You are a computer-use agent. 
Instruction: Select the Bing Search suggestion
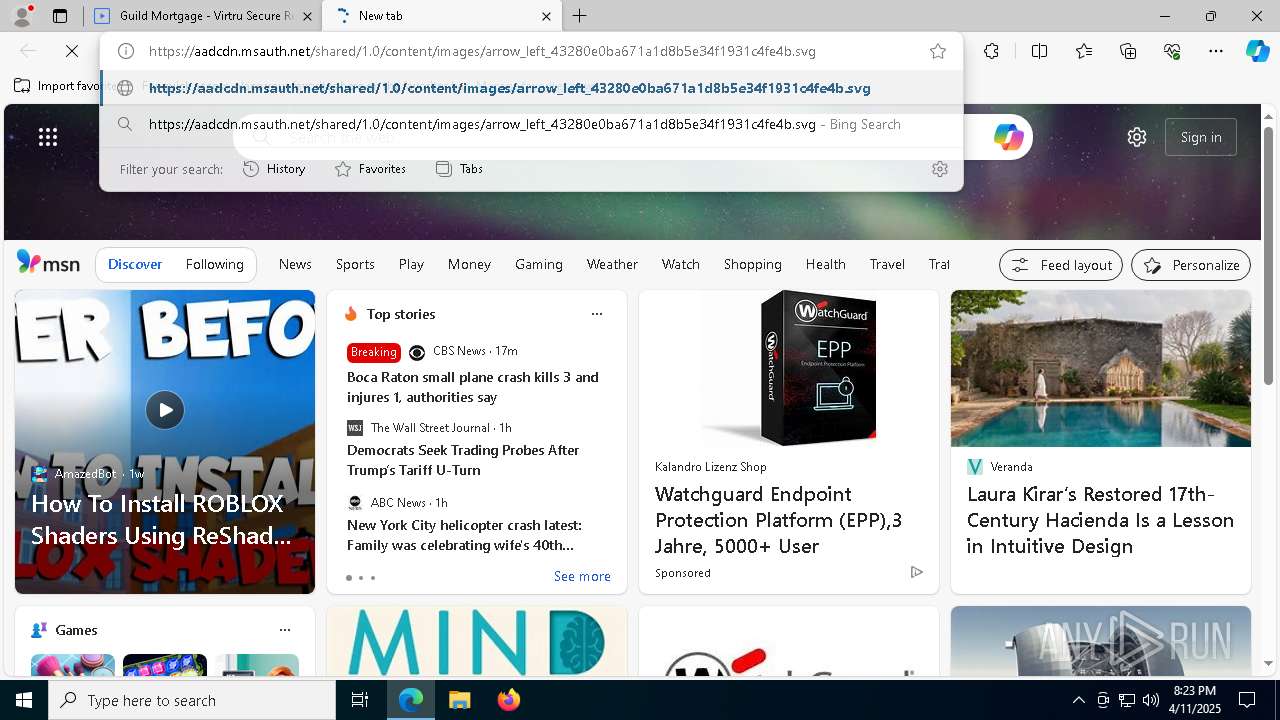pyautogui.click(x=531, y=124)
